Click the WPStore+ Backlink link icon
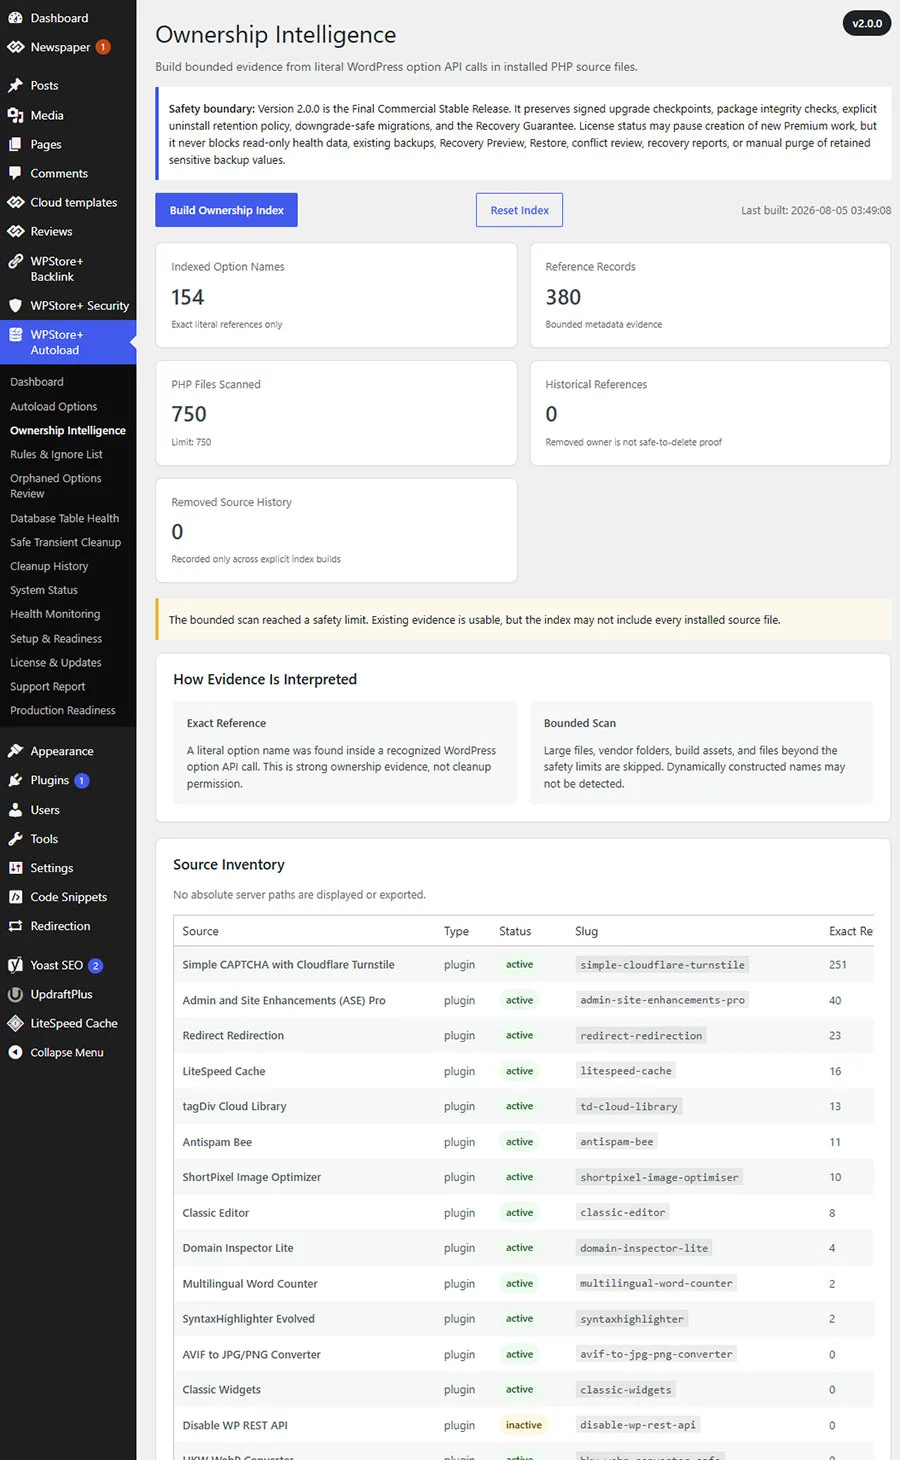900x1460 pixels. pyautogui.click(x=15, y=261)
